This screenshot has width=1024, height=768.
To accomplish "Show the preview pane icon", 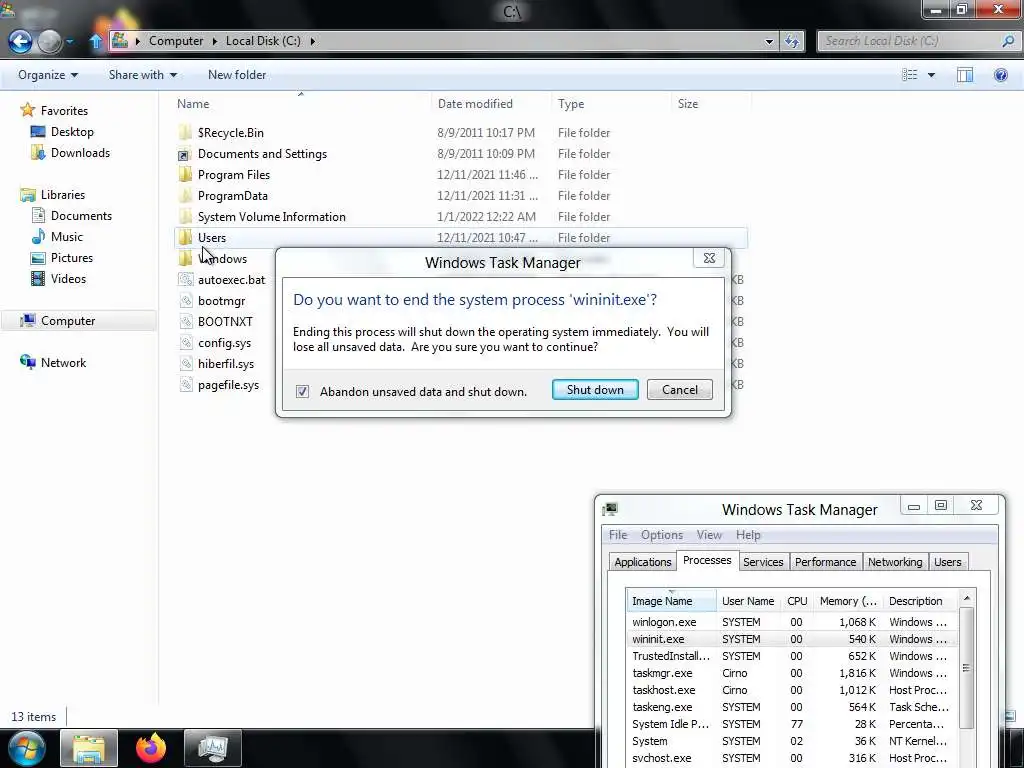I will [965, 74].
